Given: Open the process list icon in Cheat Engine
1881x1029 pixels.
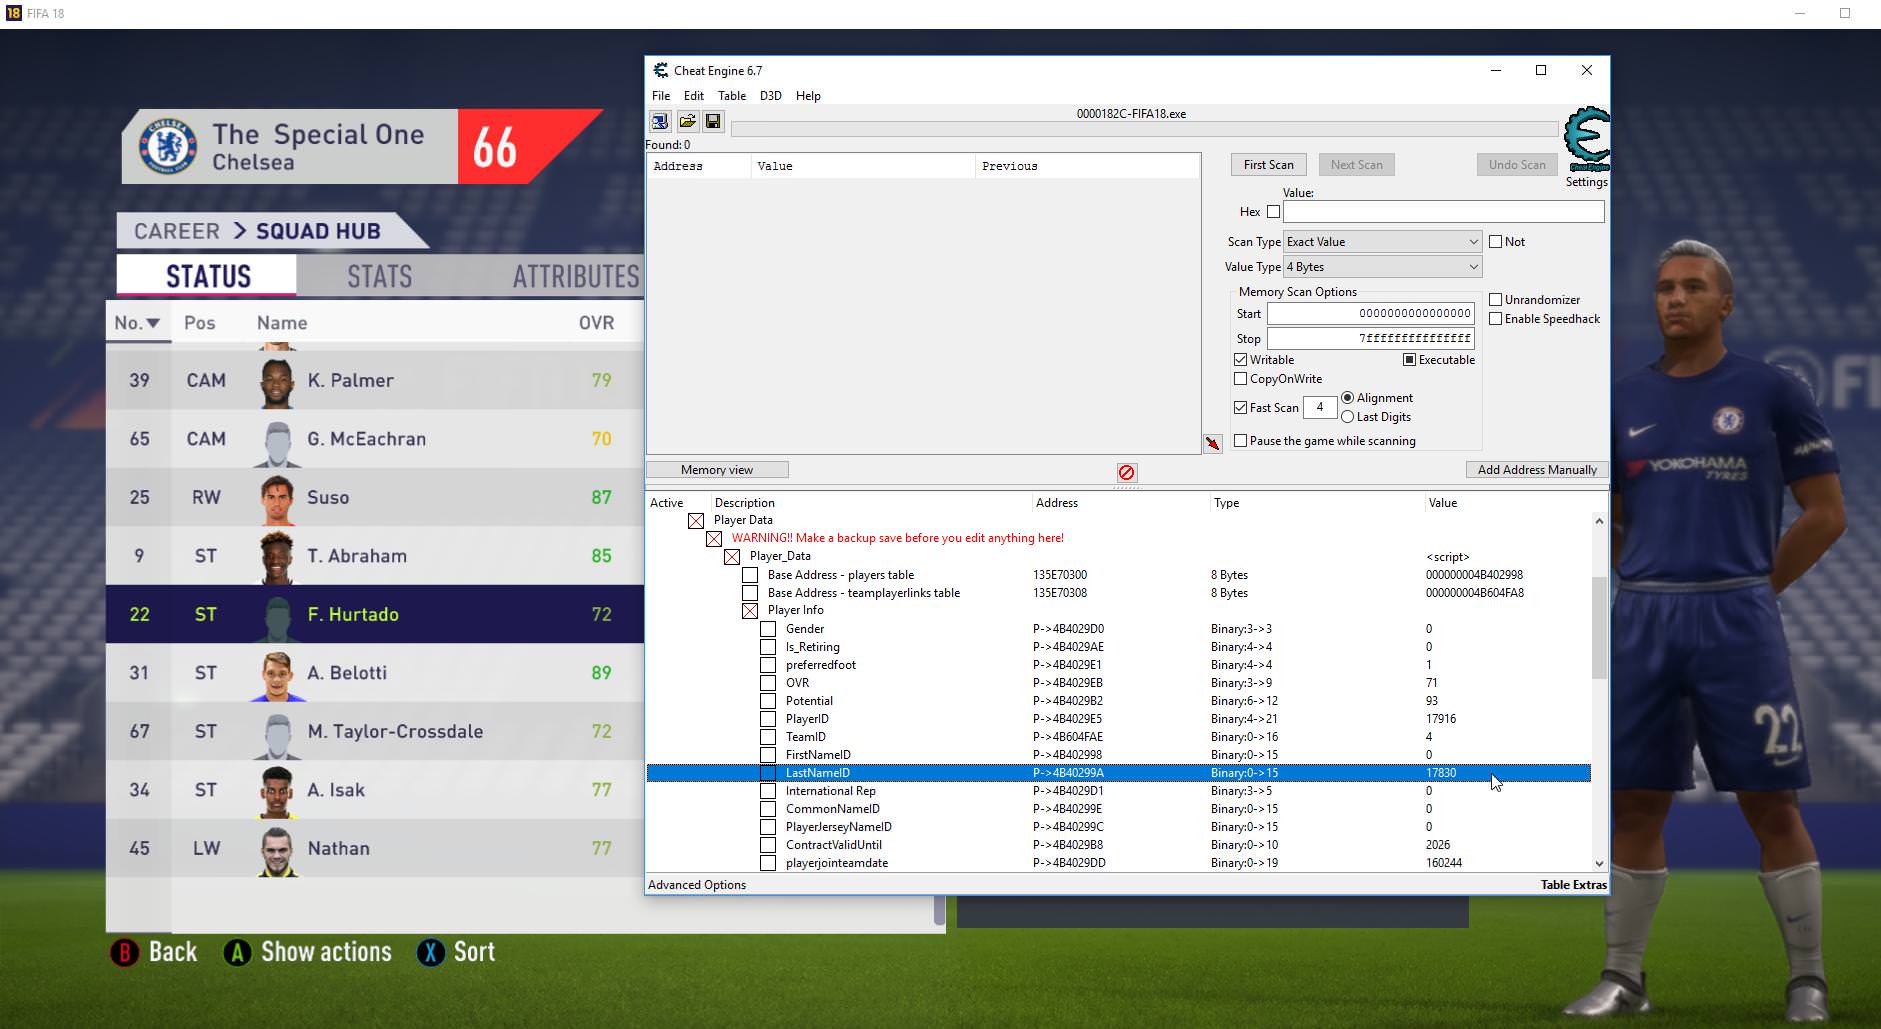Looking at the screenshot, I should click(x=660, y=122).
